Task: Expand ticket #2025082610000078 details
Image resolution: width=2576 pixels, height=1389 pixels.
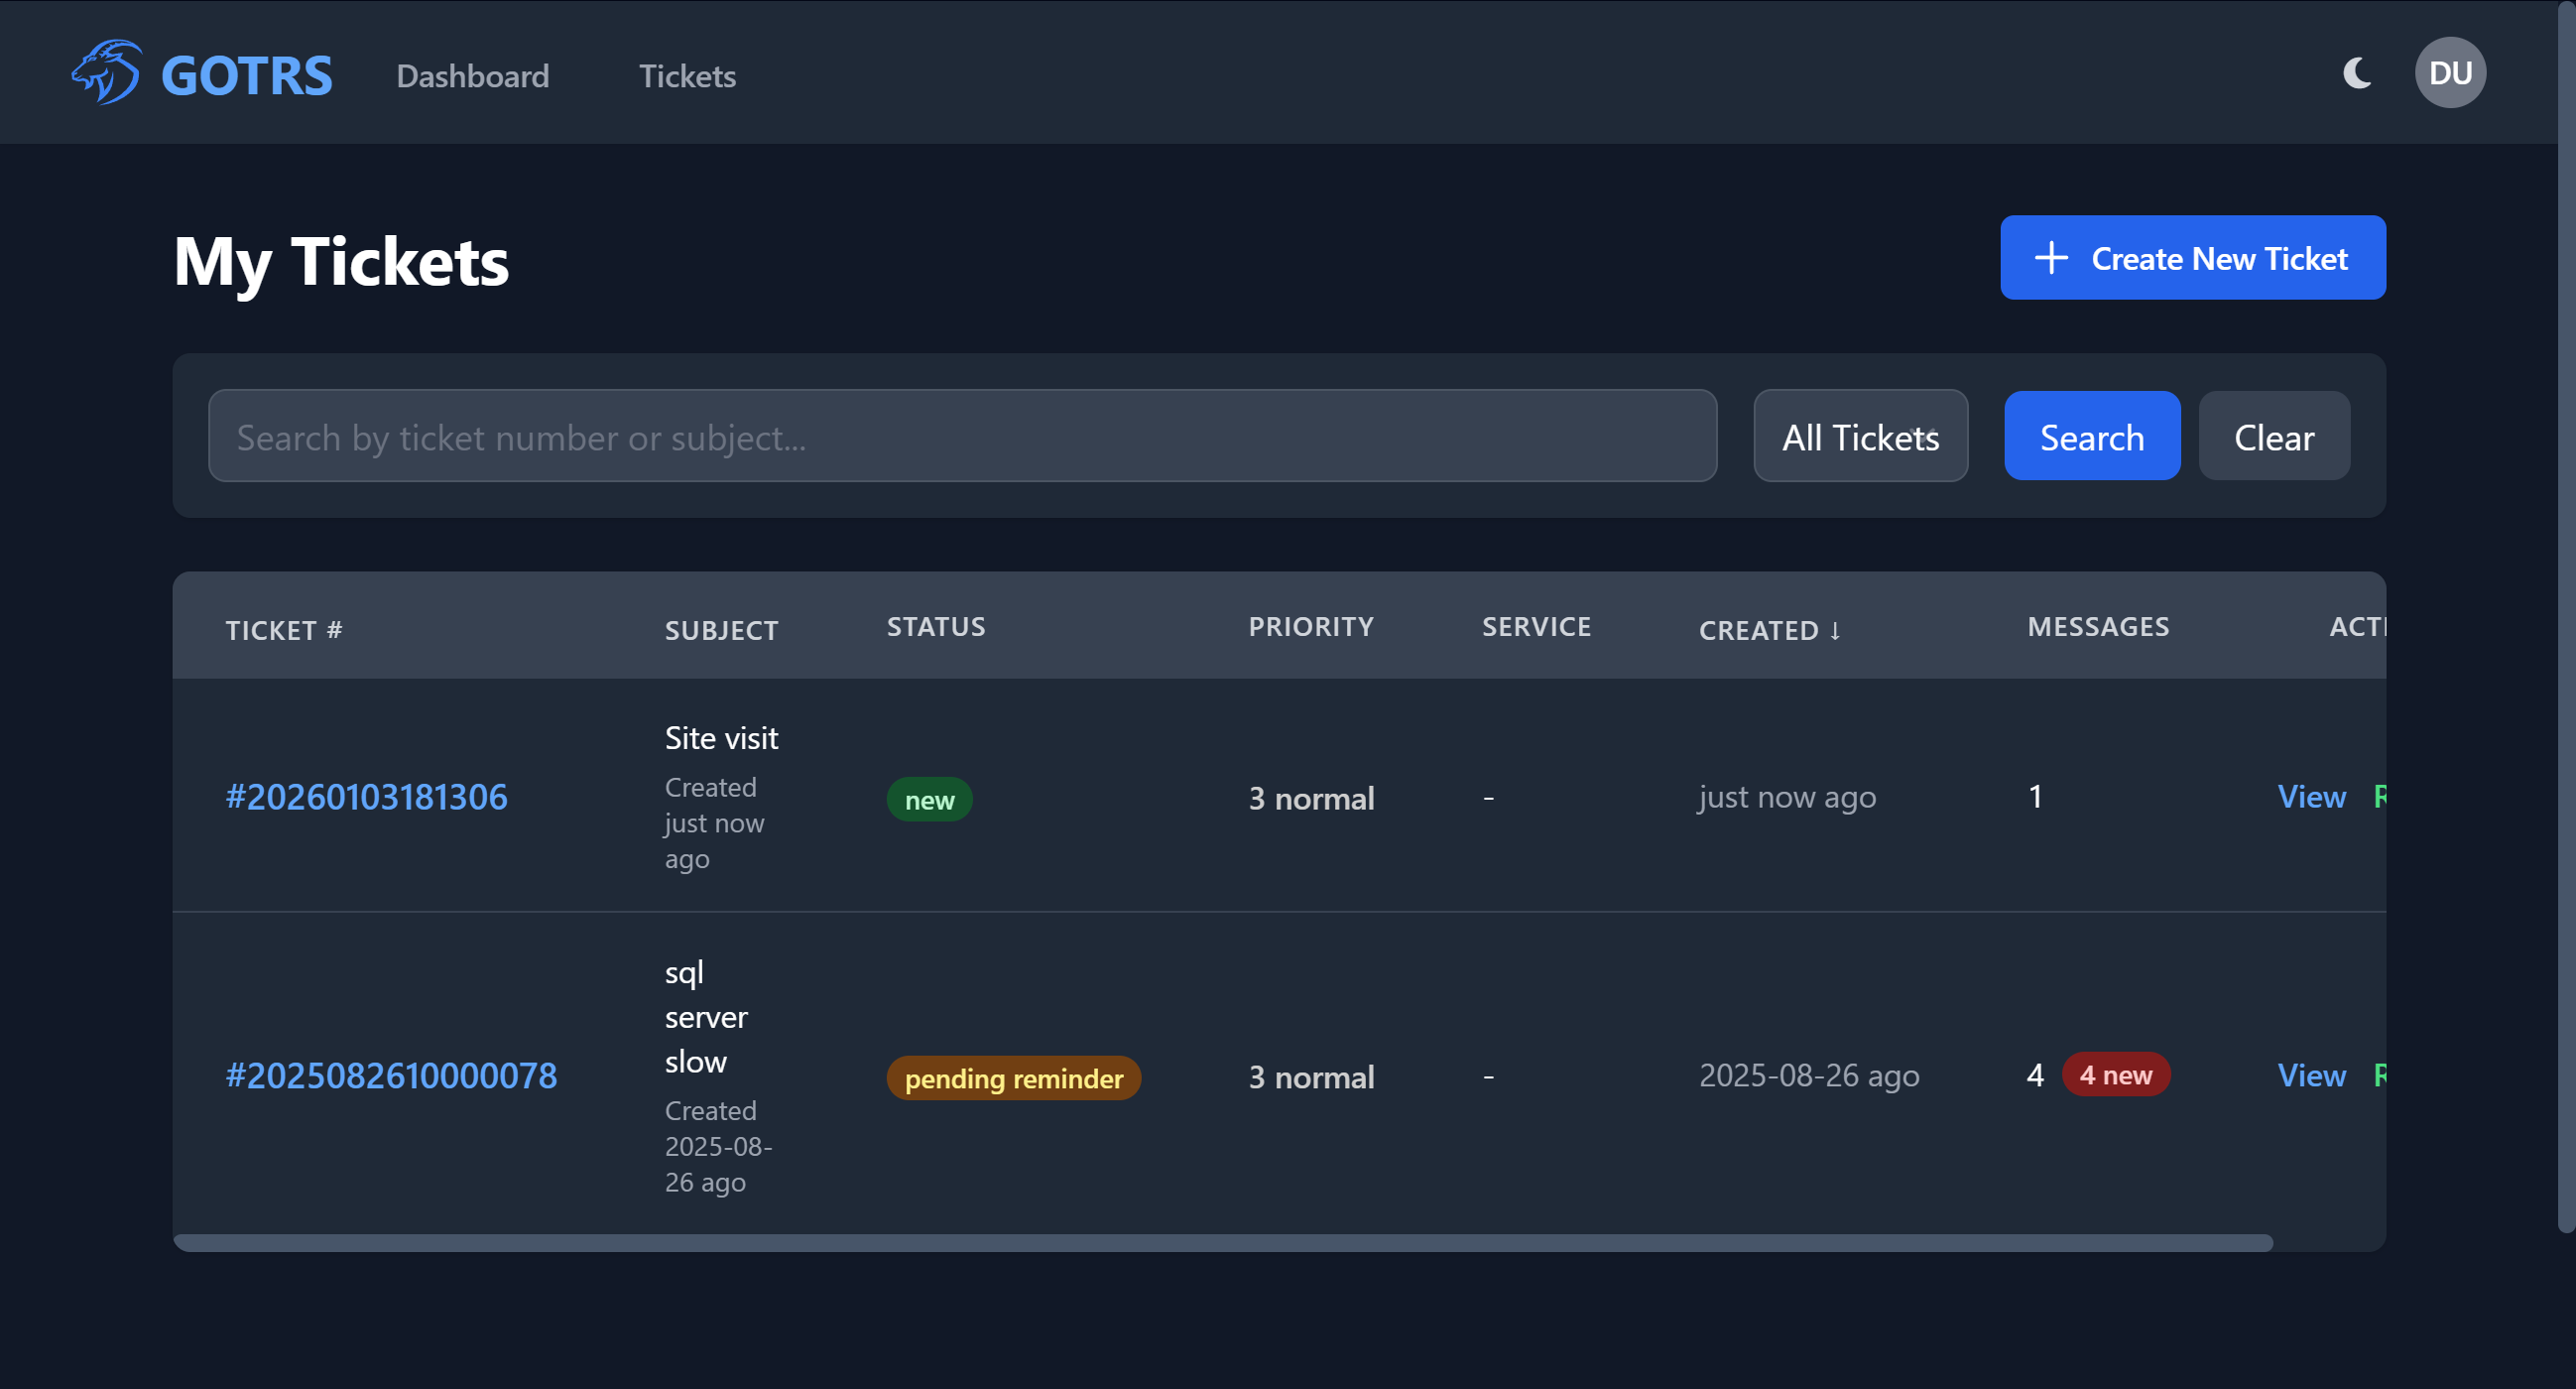Action: tap(391, 1075)
